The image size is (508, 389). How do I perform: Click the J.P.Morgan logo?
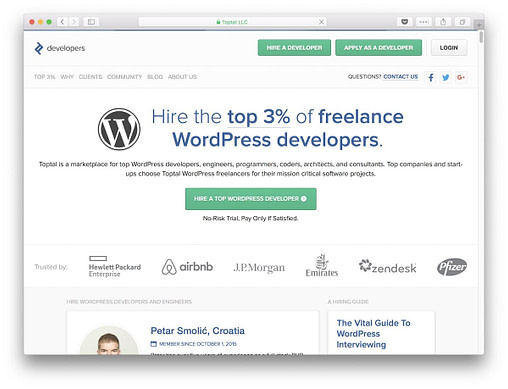click(259, 268)
